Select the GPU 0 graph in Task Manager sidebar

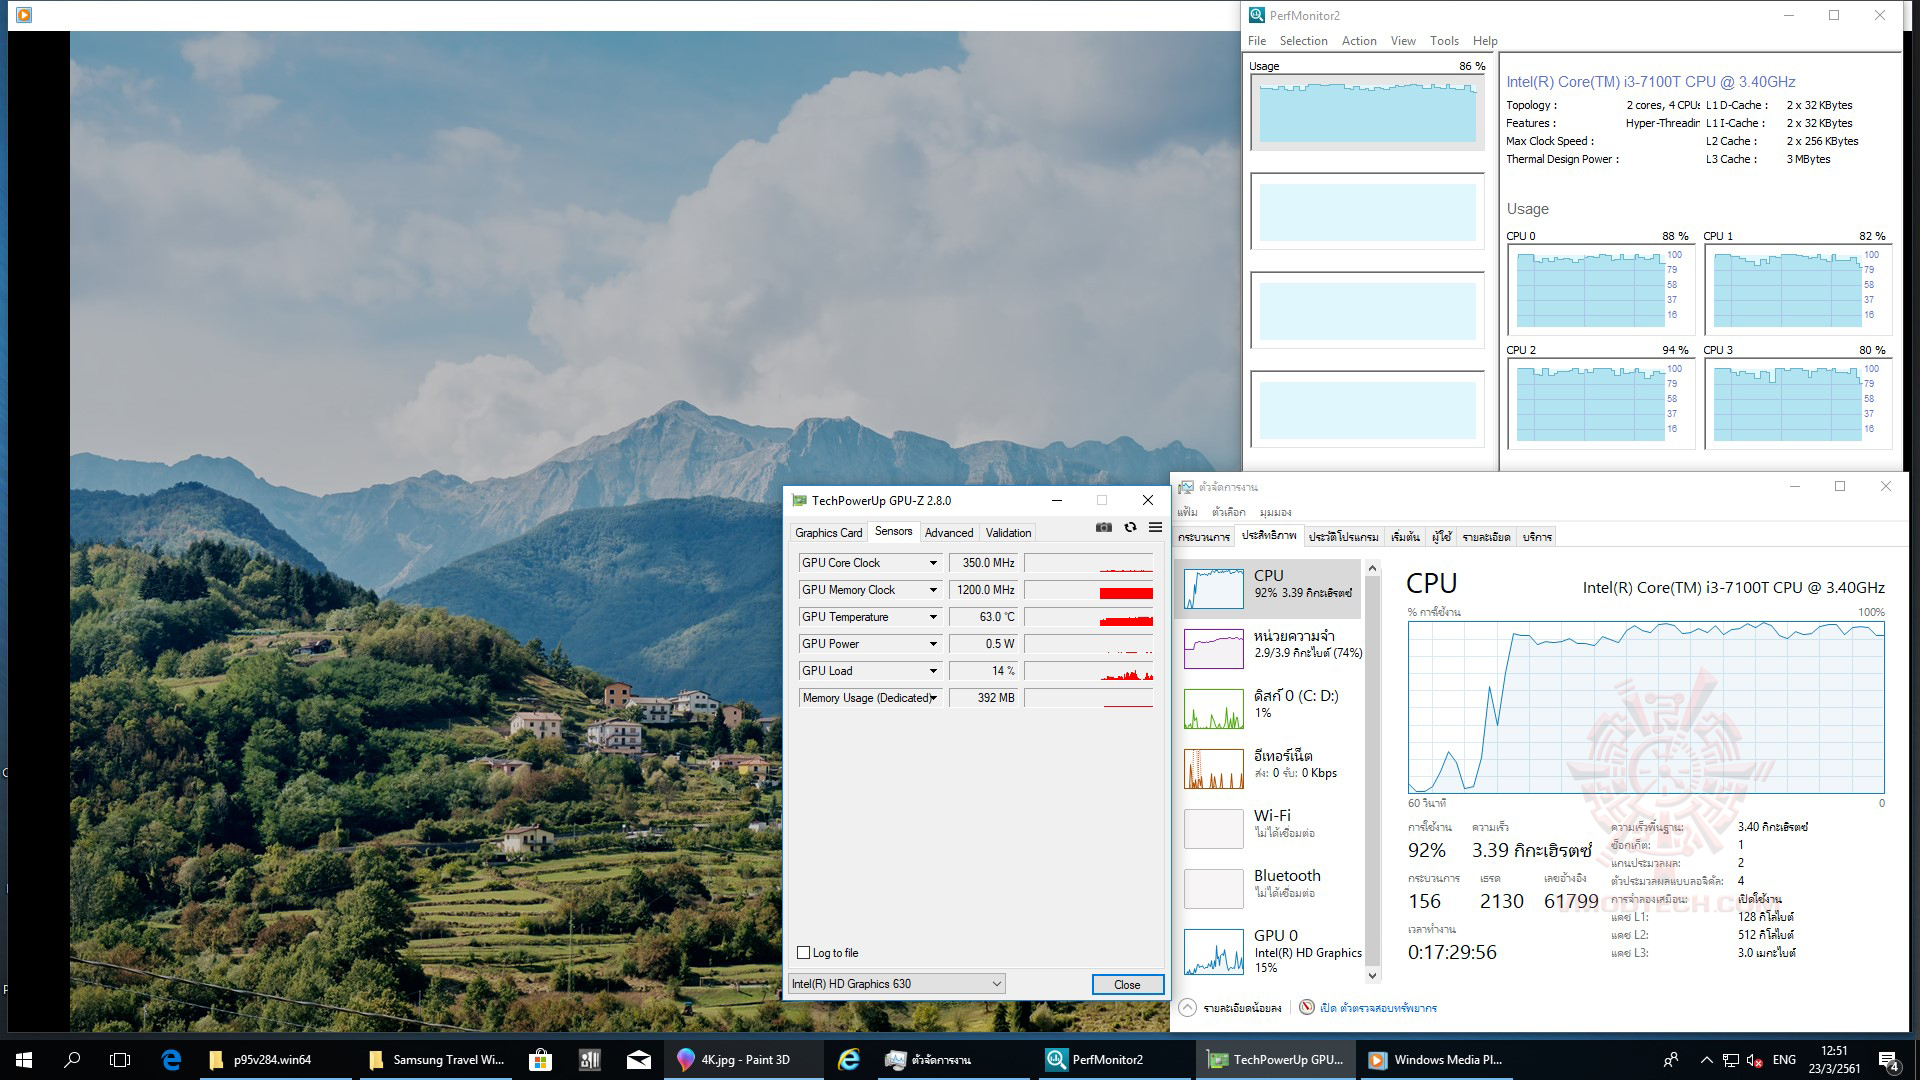tap(1213, 951)
